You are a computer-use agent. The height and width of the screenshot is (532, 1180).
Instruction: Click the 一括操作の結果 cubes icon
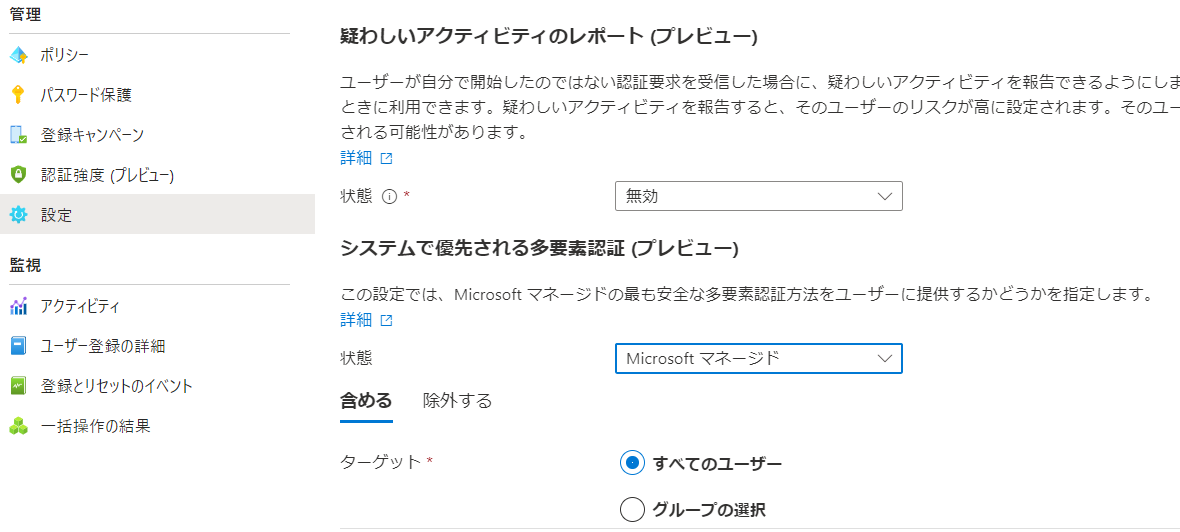click(18, 426)
